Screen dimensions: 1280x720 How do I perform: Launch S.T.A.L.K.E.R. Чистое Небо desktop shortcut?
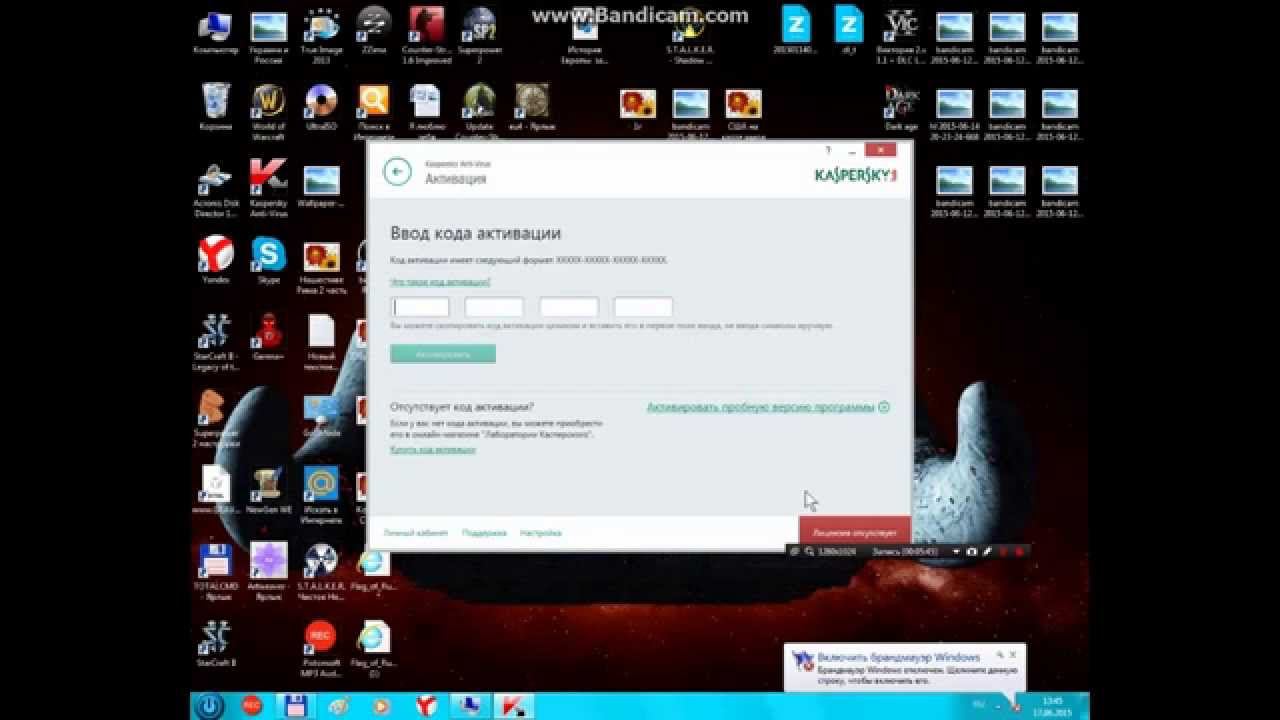[x=321, y=572]
